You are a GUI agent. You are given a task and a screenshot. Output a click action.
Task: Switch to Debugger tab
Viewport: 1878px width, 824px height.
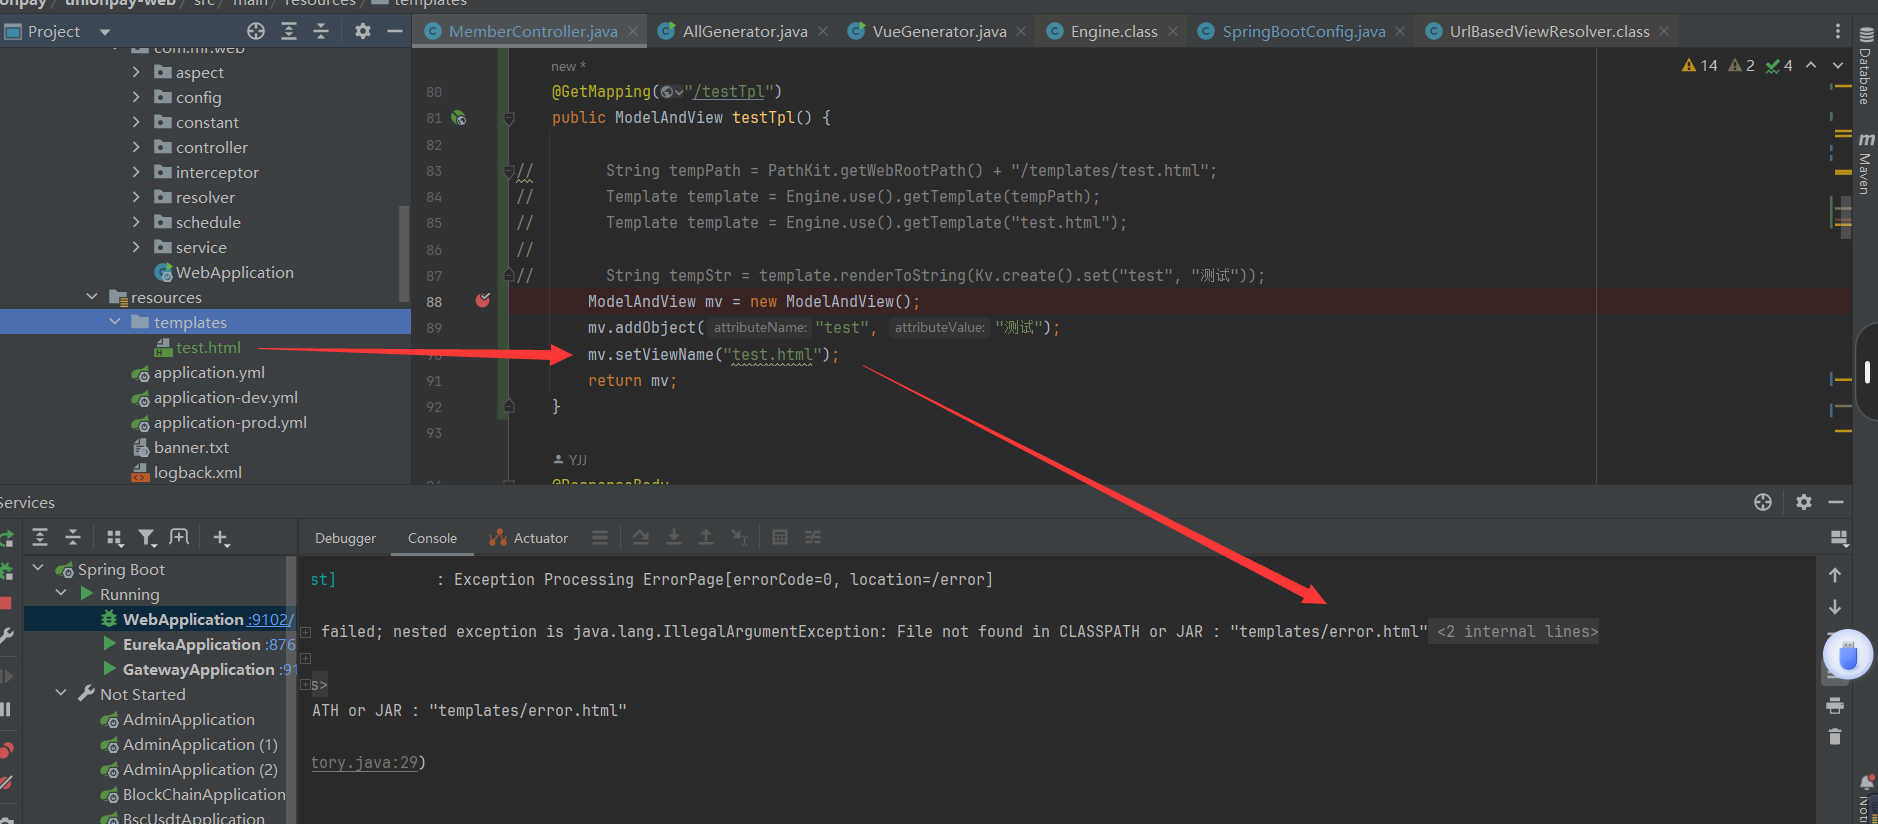[346, 538]
